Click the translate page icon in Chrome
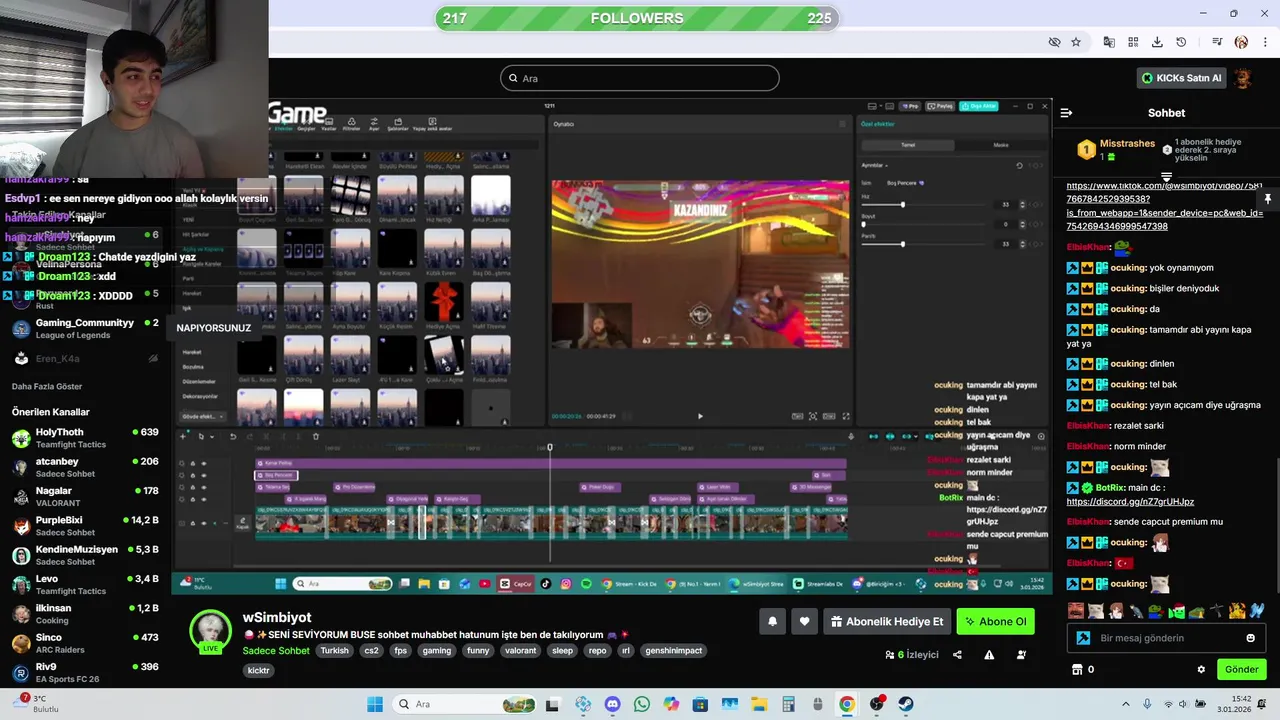1280x720 pixels. (1109, 42)
